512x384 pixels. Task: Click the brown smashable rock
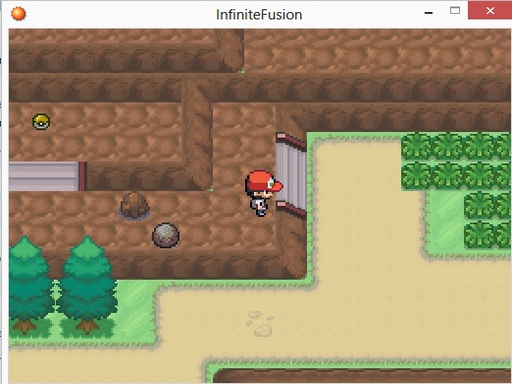coord(134,206)
